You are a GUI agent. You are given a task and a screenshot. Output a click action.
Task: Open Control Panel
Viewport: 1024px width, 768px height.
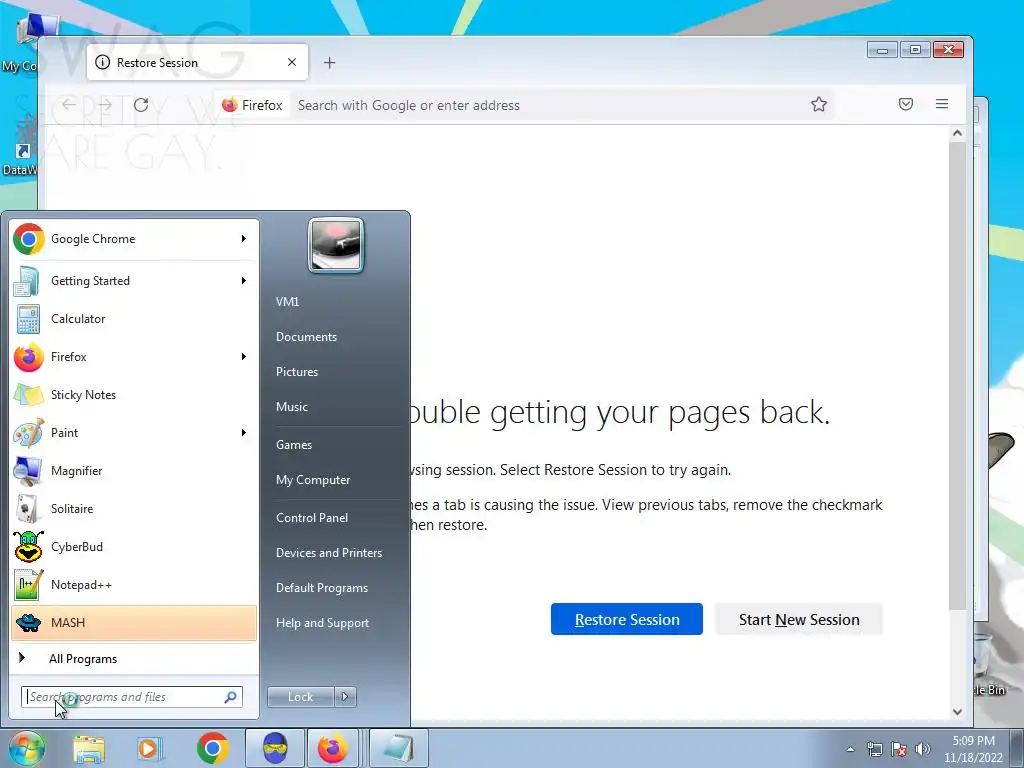click(x=312, y=518)
